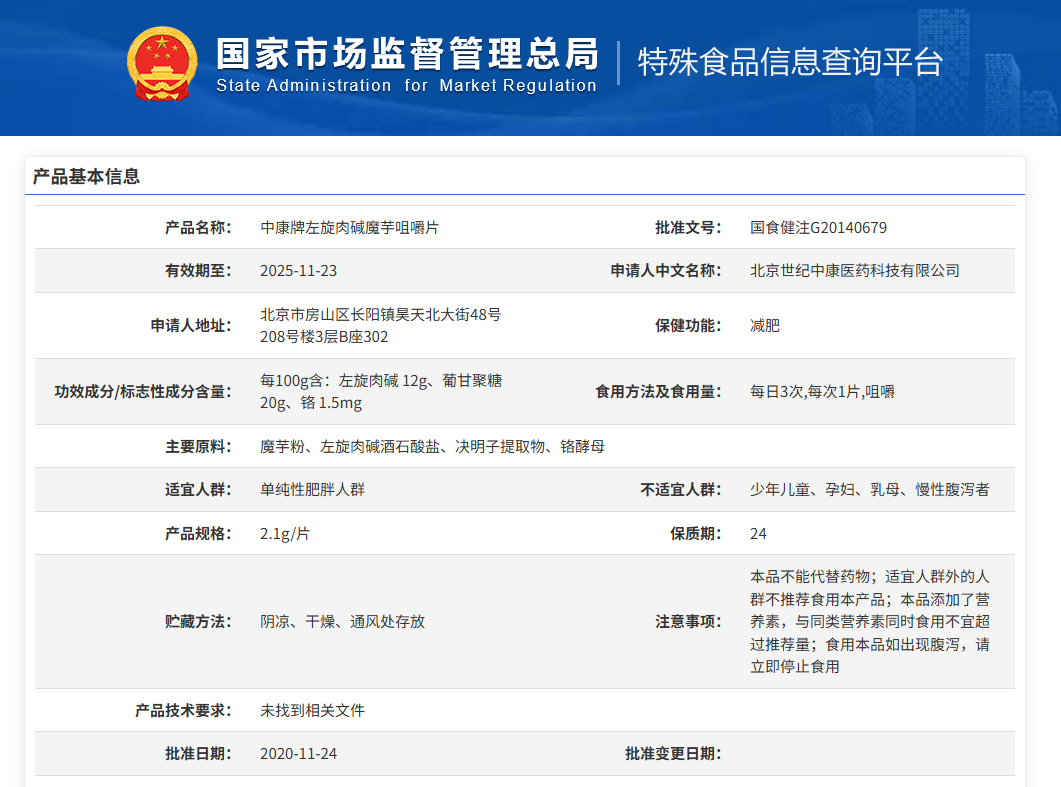
Task: Click the approval date 2020-11-24
Action: pos(298,754)
